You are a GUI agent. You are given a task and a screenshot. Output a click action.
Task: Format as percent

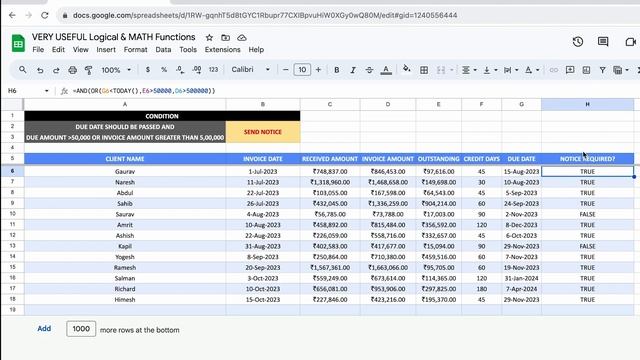[164, 70]
